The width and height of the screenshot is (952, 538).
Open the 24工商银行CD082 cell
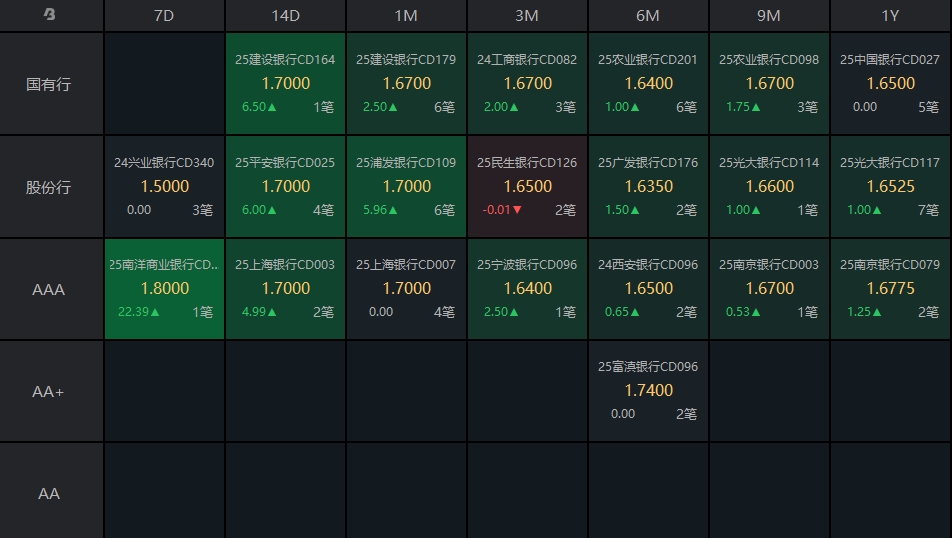click(527, 83)
